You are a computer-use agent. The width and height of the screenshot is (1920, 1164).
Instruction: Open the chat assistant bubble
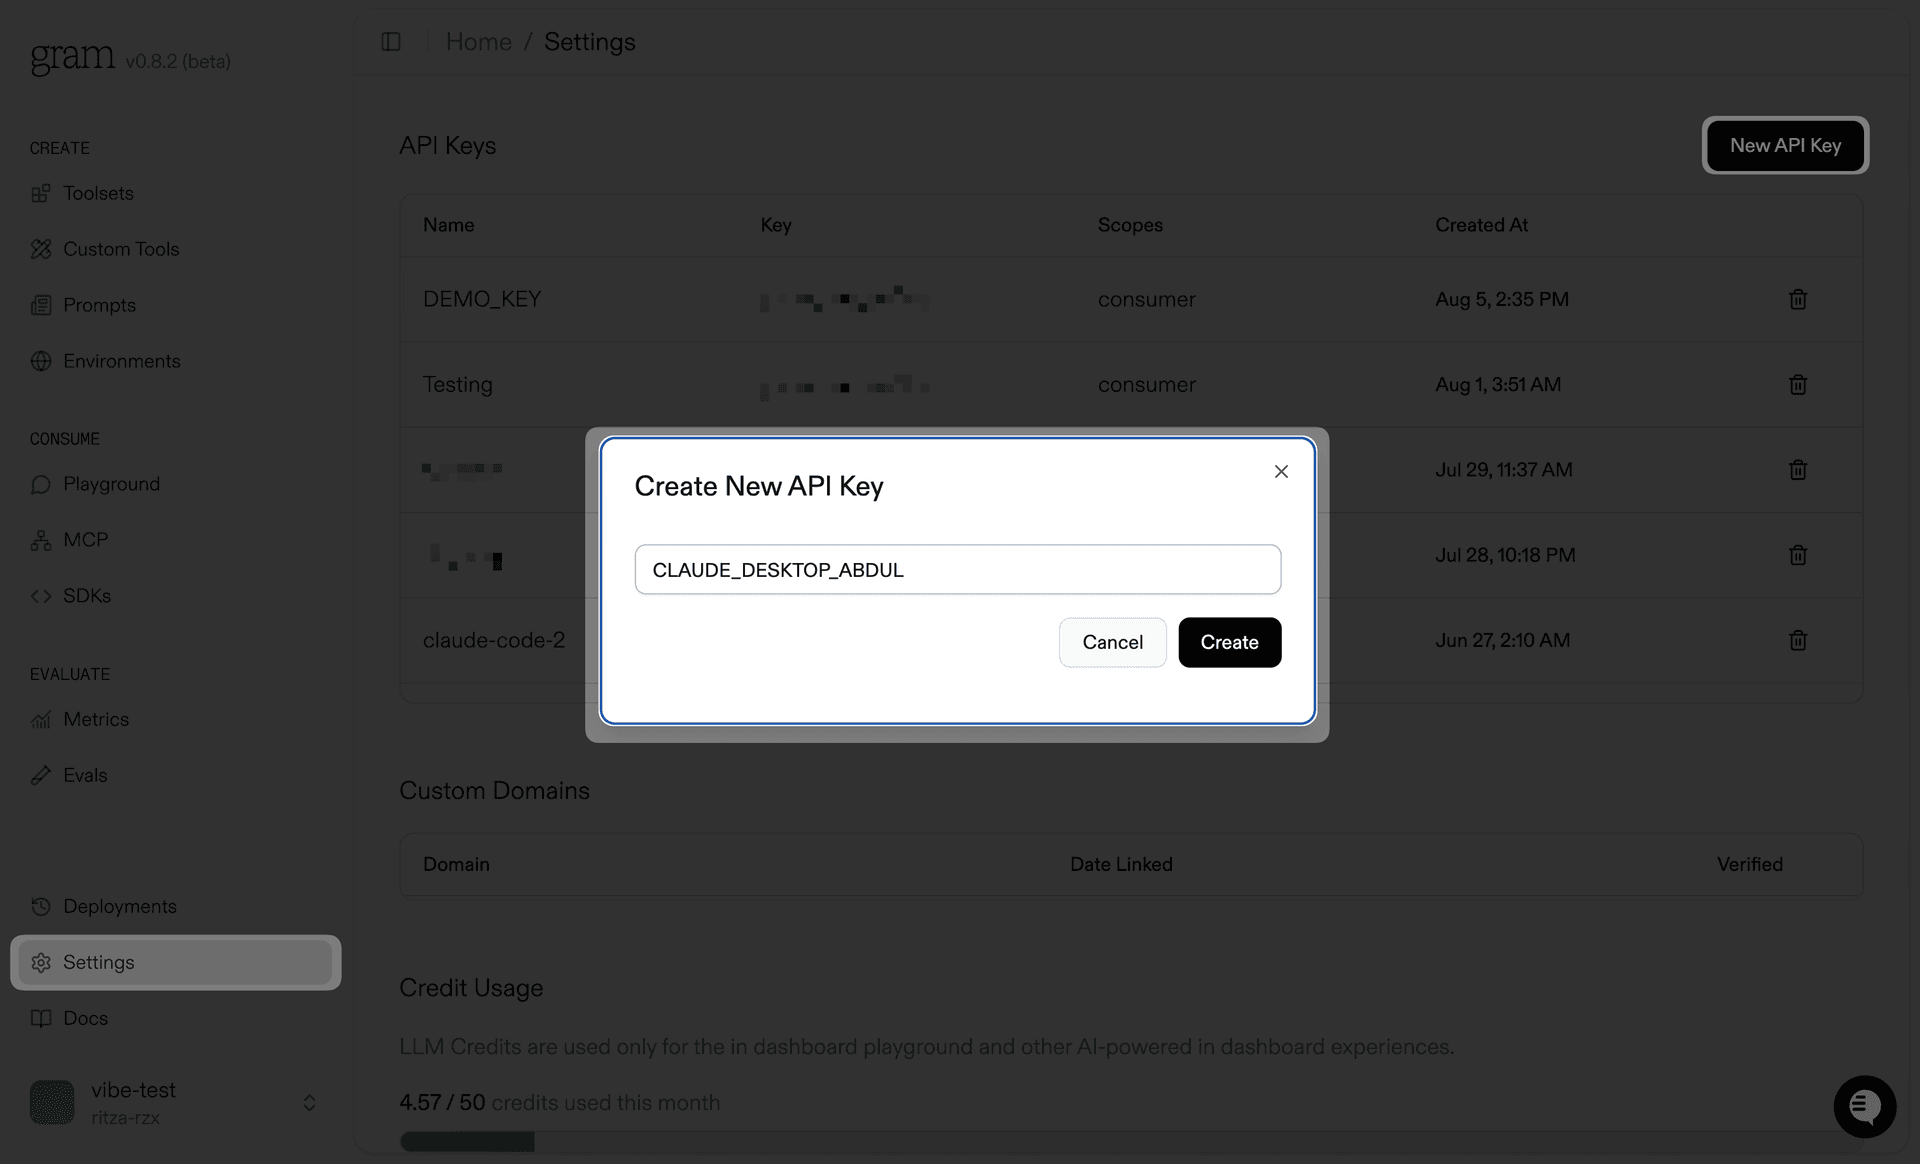coord(1864,1106)
